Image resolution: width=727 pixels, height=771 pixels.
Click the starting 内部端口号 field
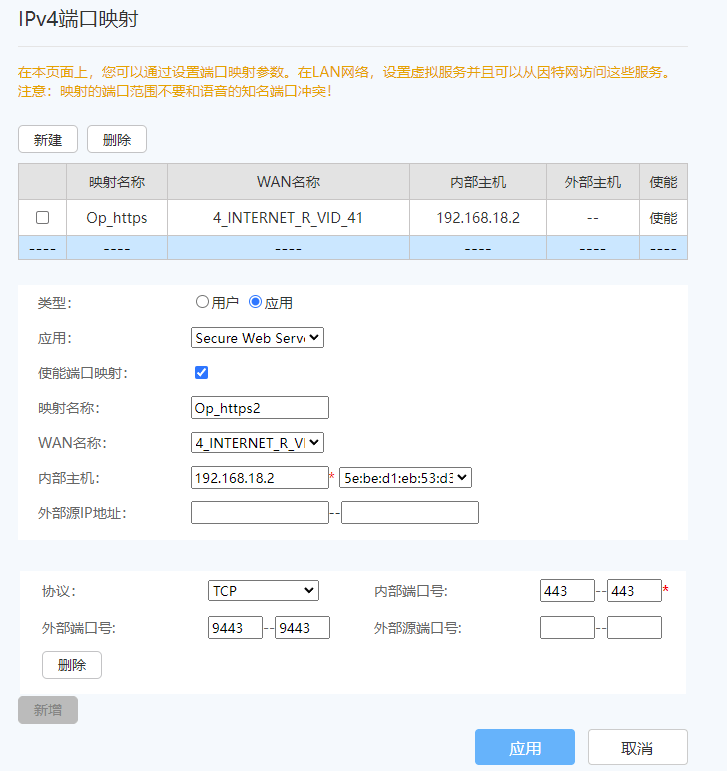[567, 591]
